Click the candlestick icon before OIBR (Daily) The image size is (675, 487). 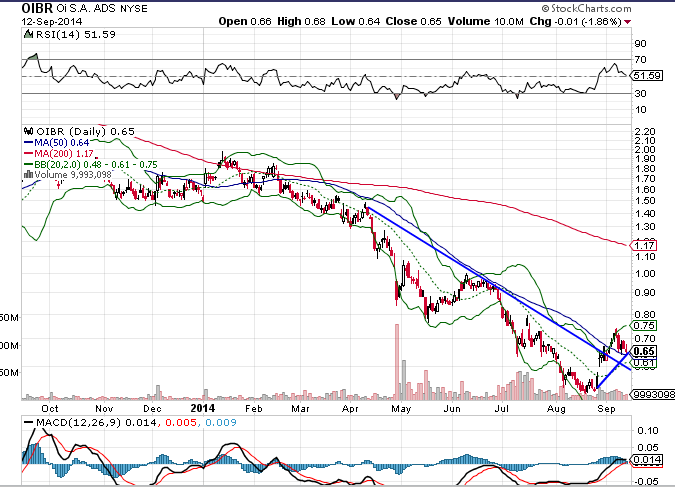[28, 131]
